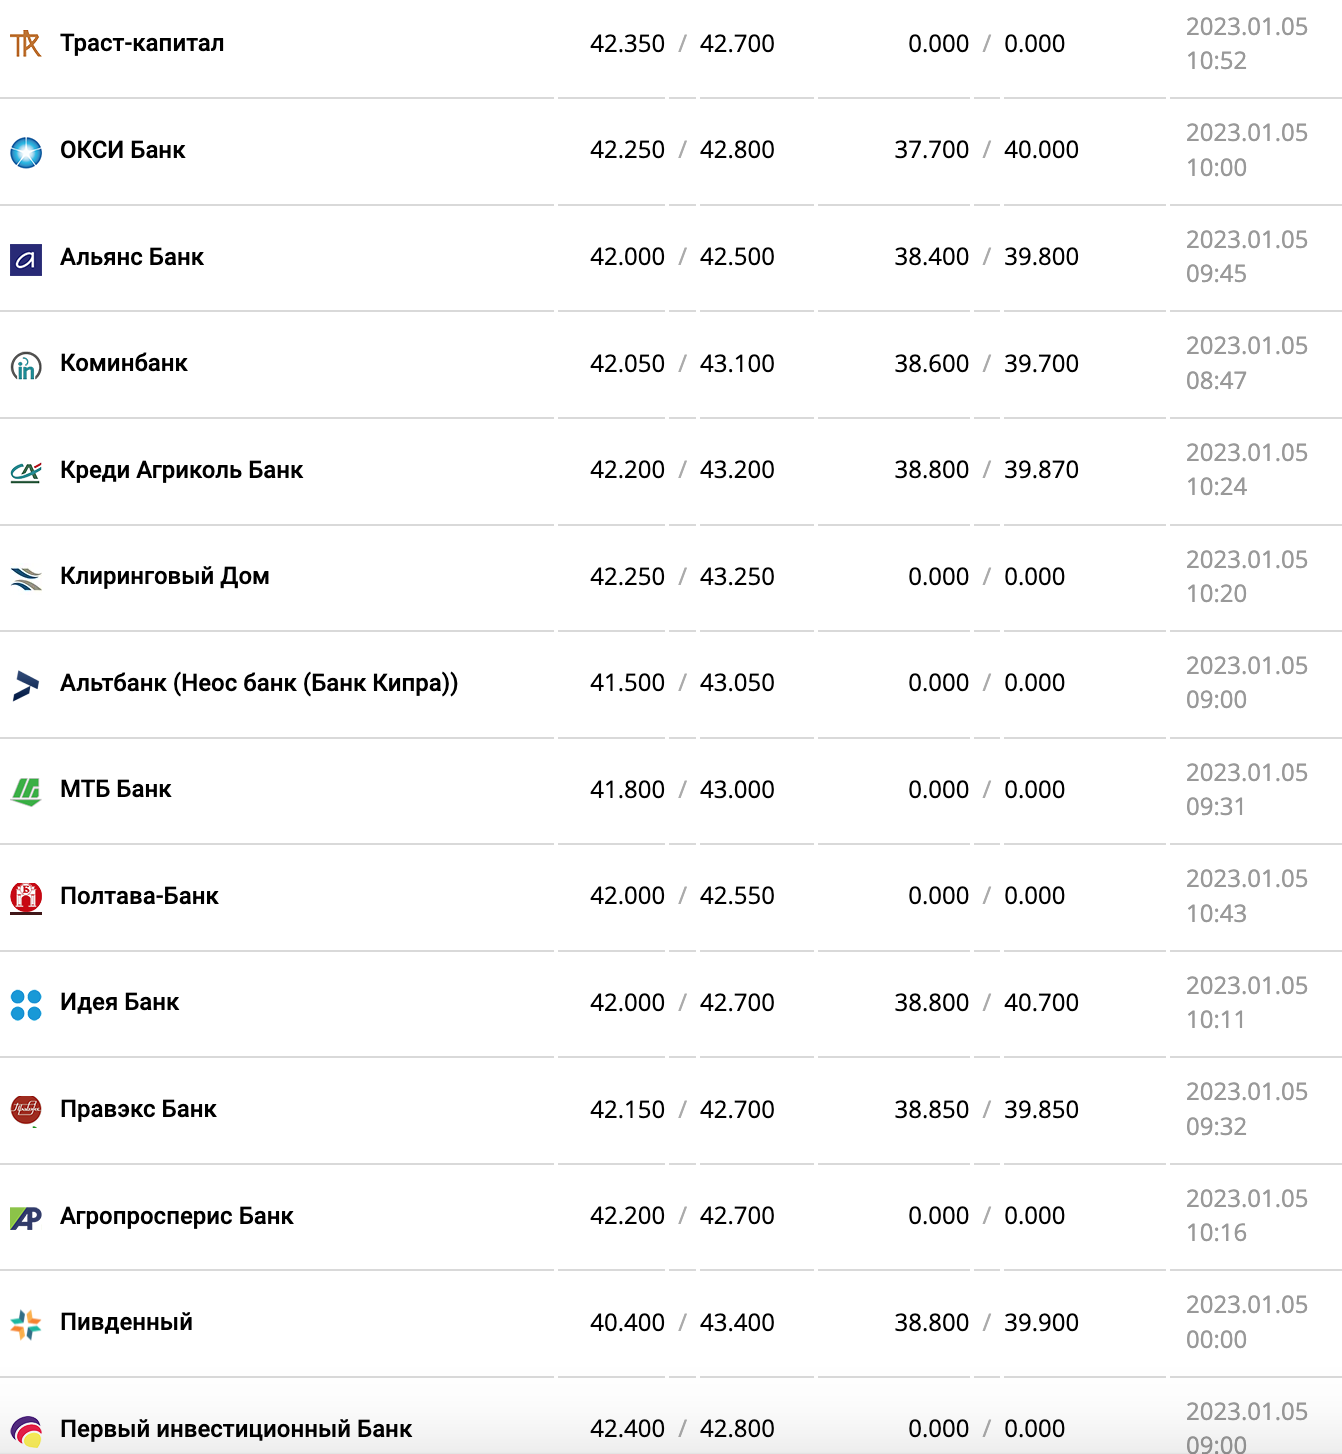Open Первый инвестиционный Банк link
The image size is (1342, 1454).
pos(236,1429)
